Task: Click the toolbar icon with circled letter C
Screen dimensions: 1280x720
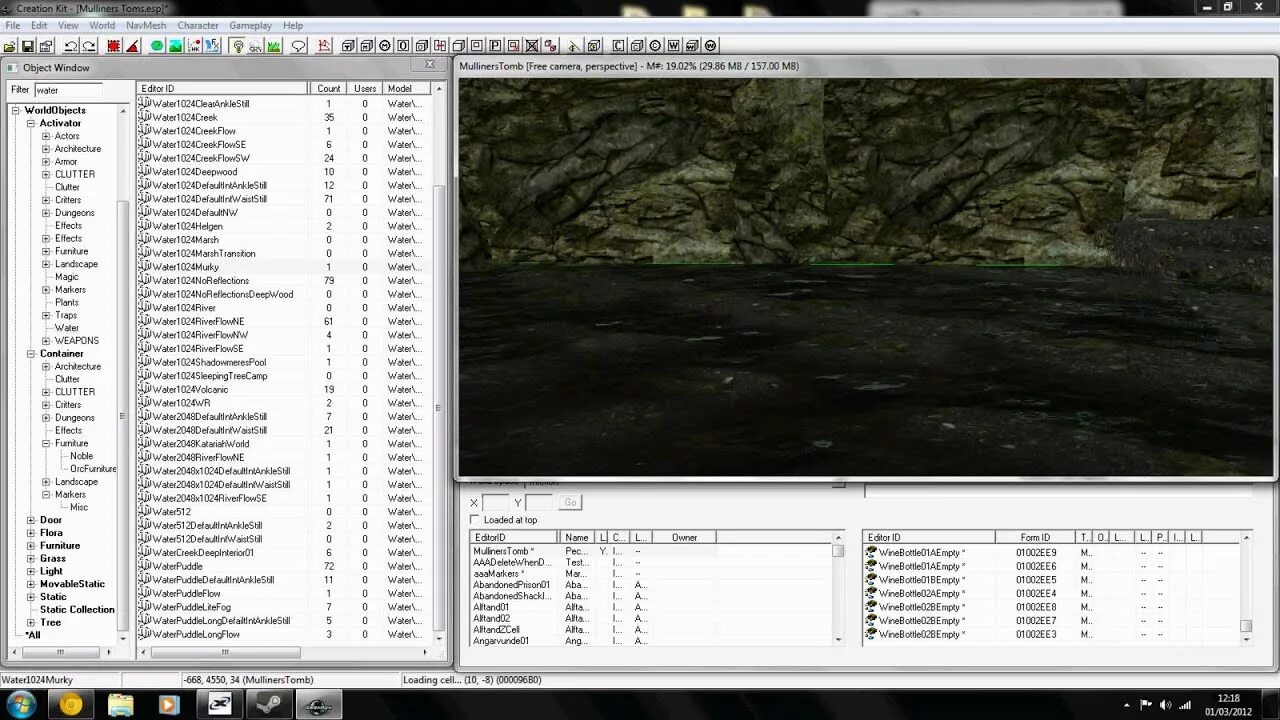Action: pyautogui.click(x=654, y=46)
